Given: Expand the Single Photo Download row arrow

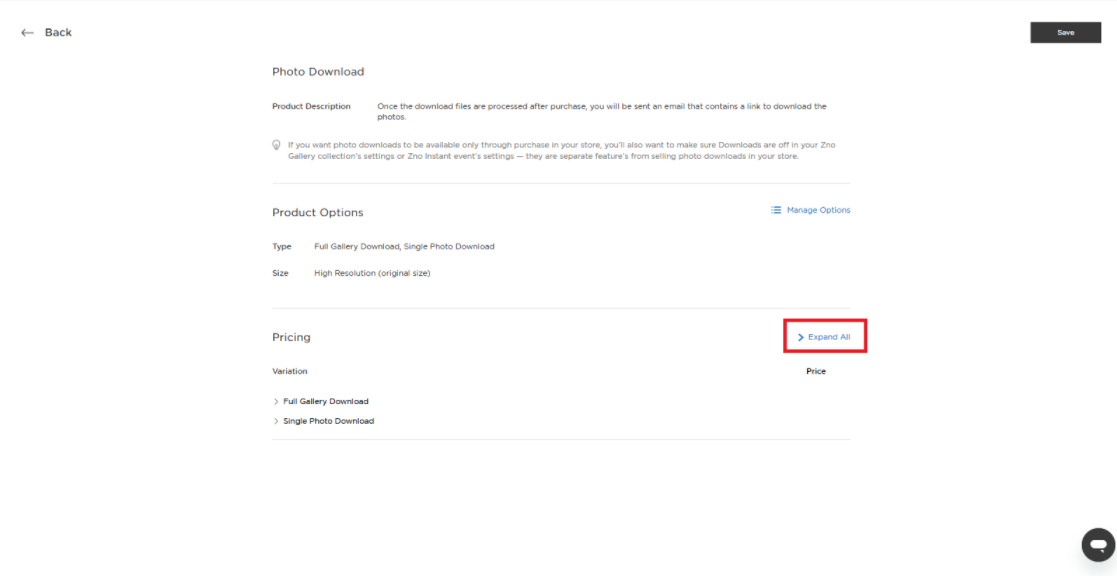Looking at the screenshot, I should tap(276, 422).
